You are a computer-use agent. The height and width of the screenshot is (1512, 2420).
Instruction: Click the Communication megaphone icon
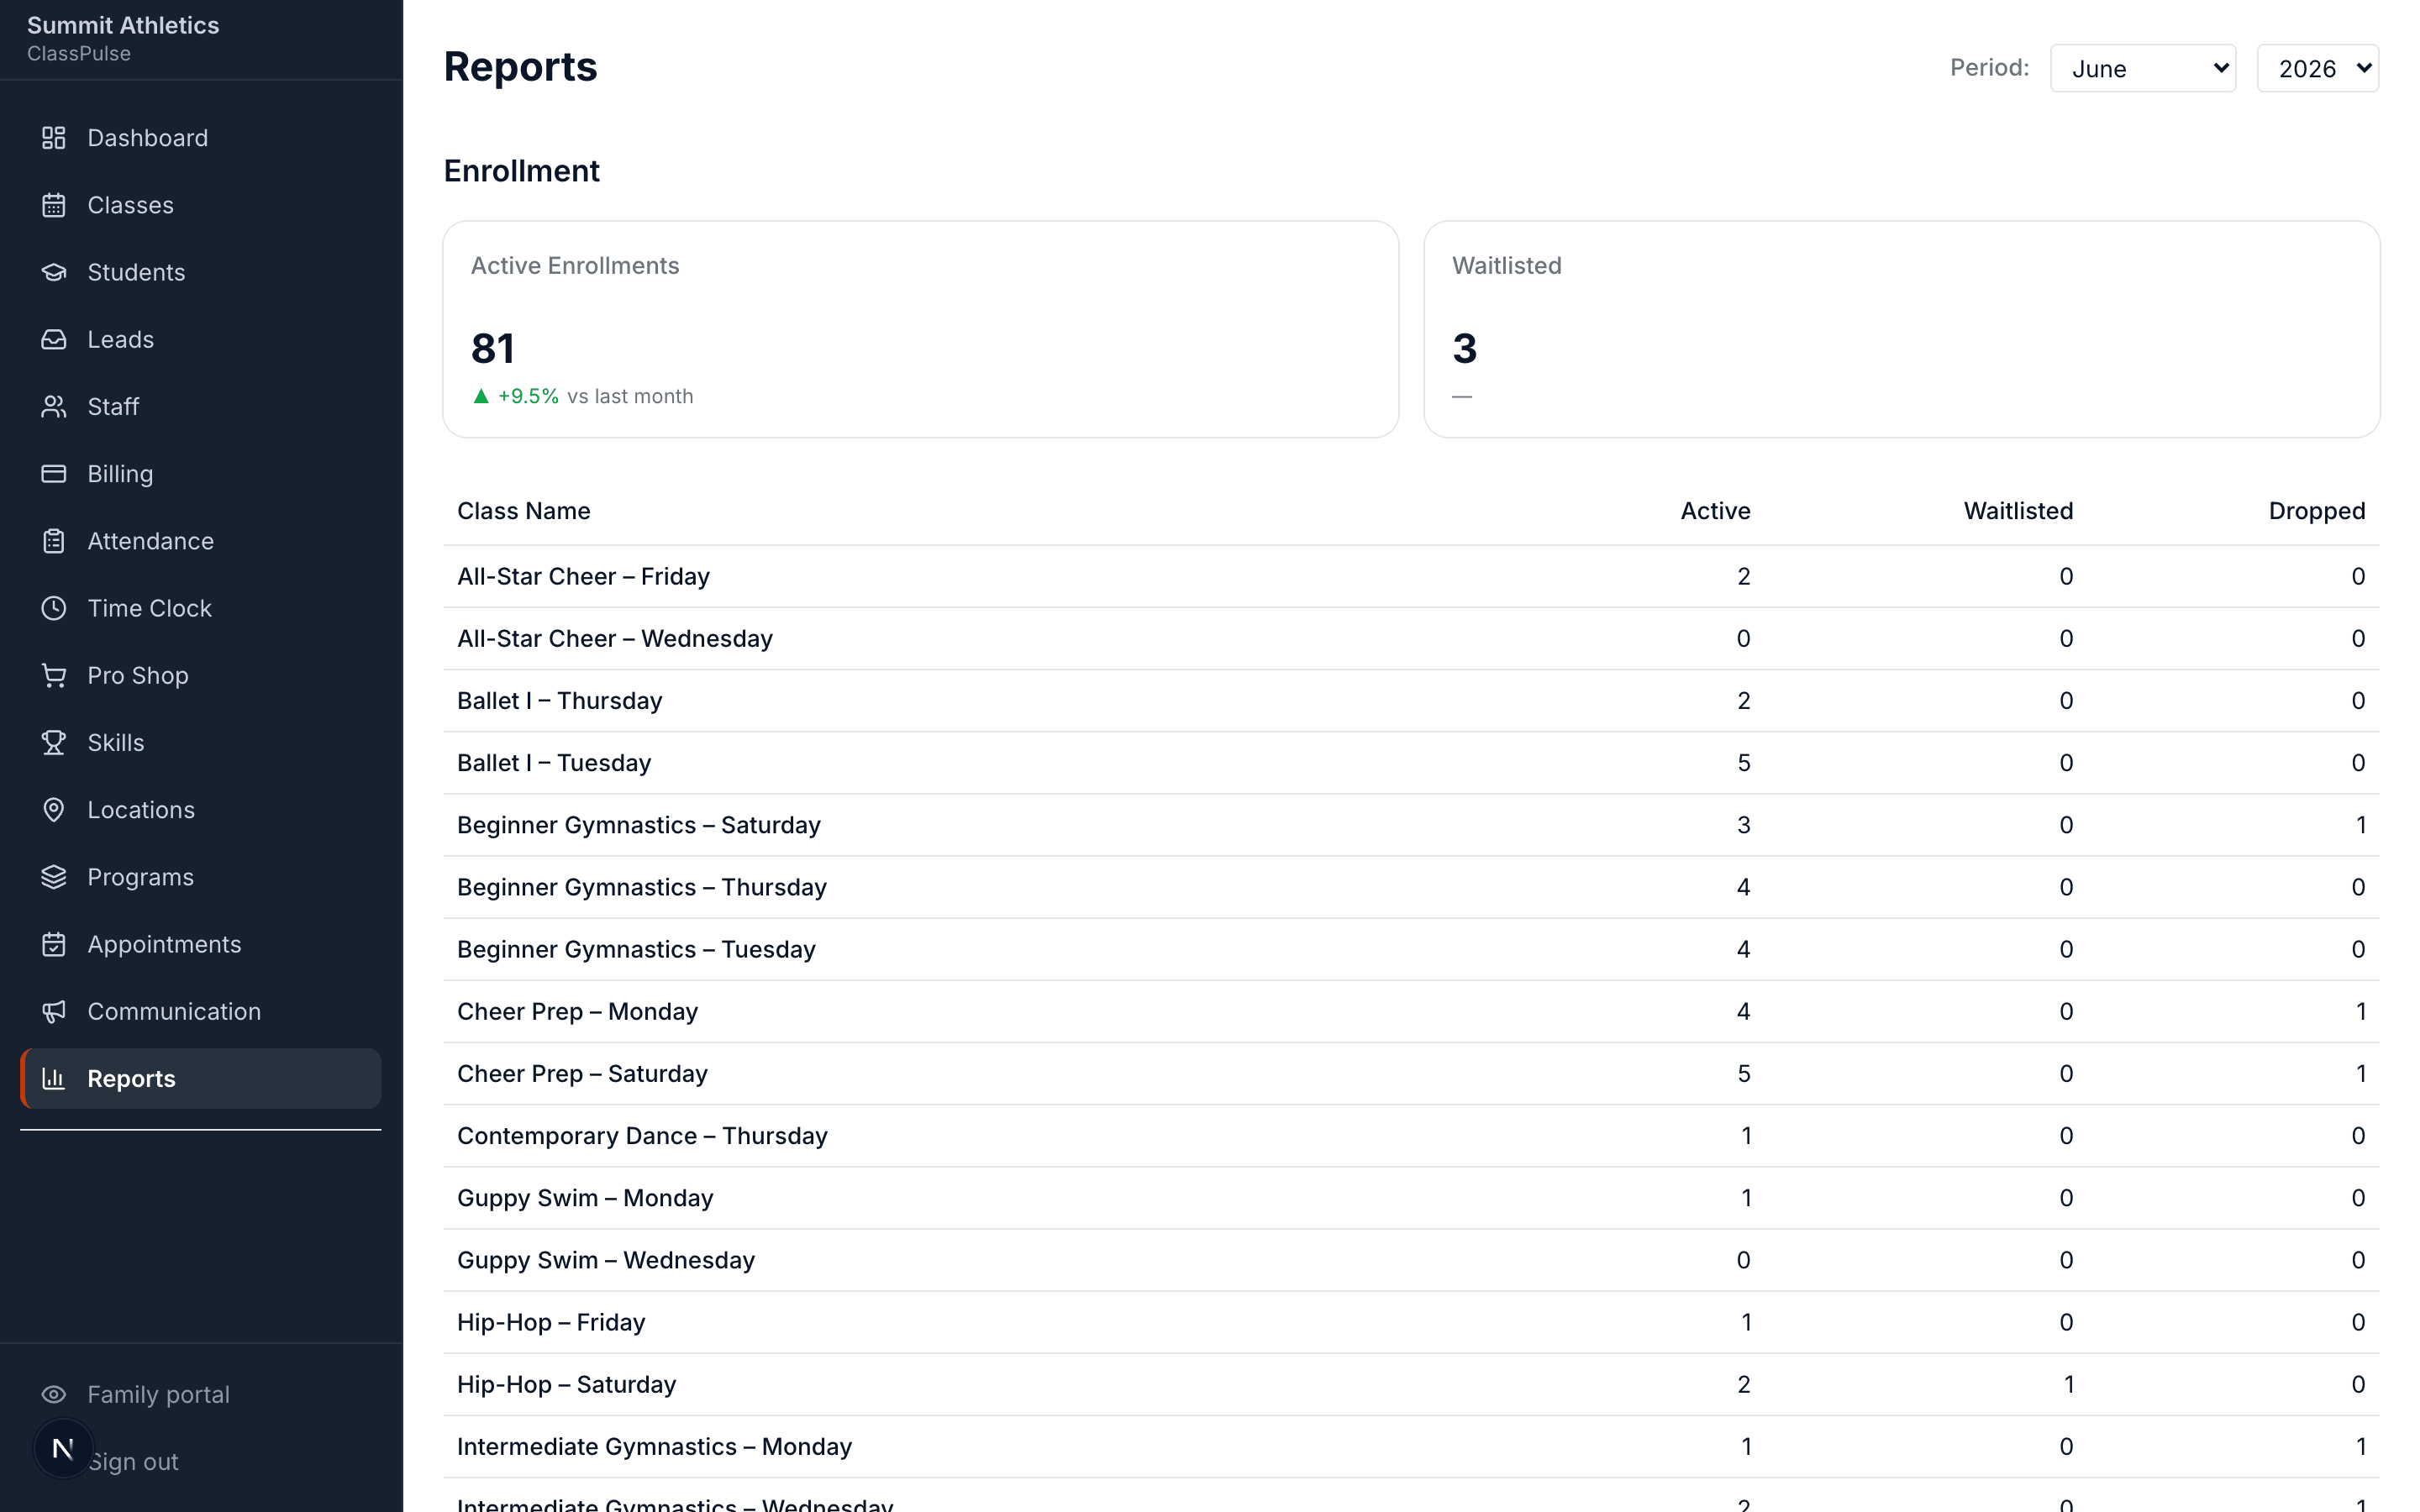54,1011
